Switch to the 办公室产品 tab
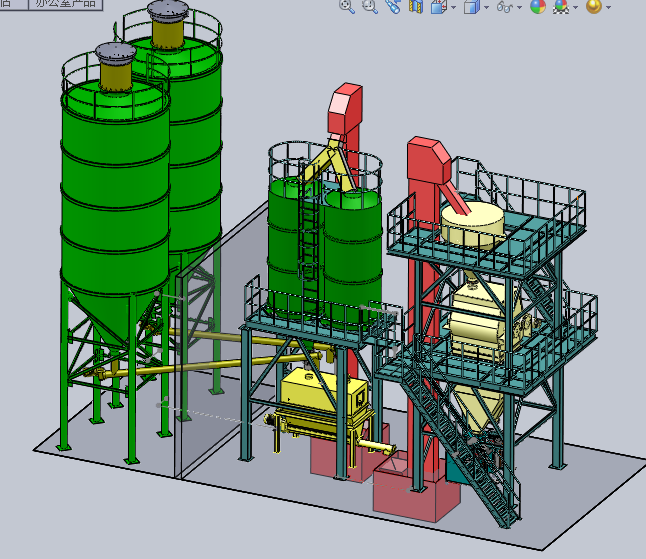Image resolution: width=646 pixels, height=559 pixels. [65, 4]
